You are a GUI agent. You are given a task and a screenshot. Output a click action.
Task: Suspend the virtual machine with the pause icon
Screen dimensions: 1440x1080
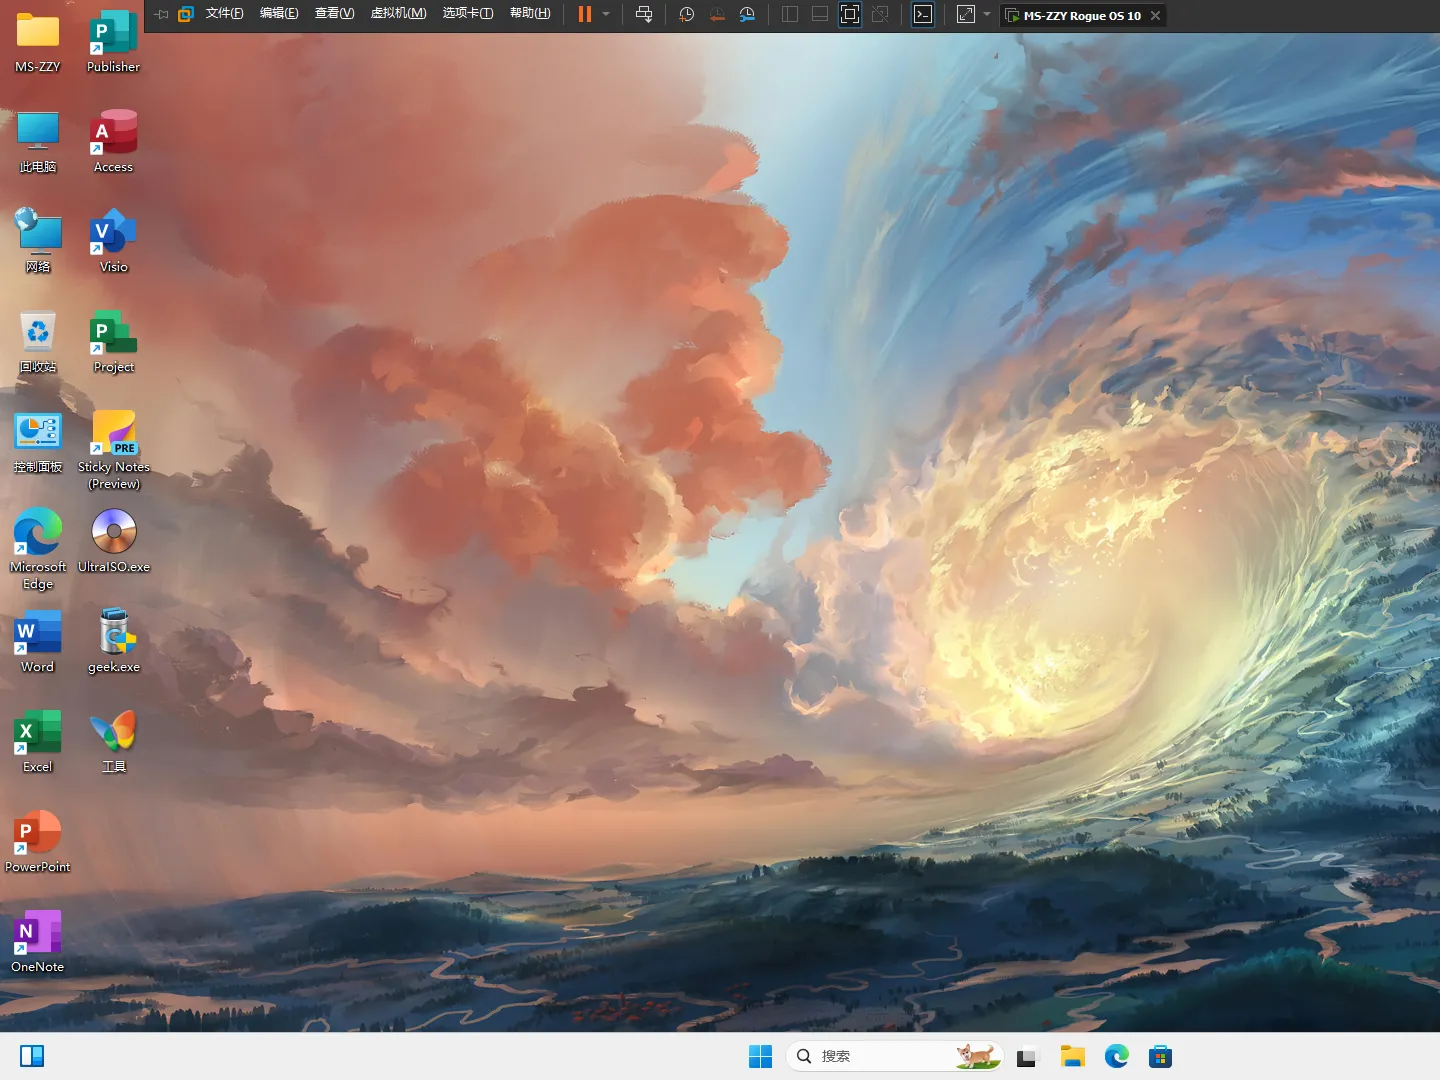click(583, 14)
